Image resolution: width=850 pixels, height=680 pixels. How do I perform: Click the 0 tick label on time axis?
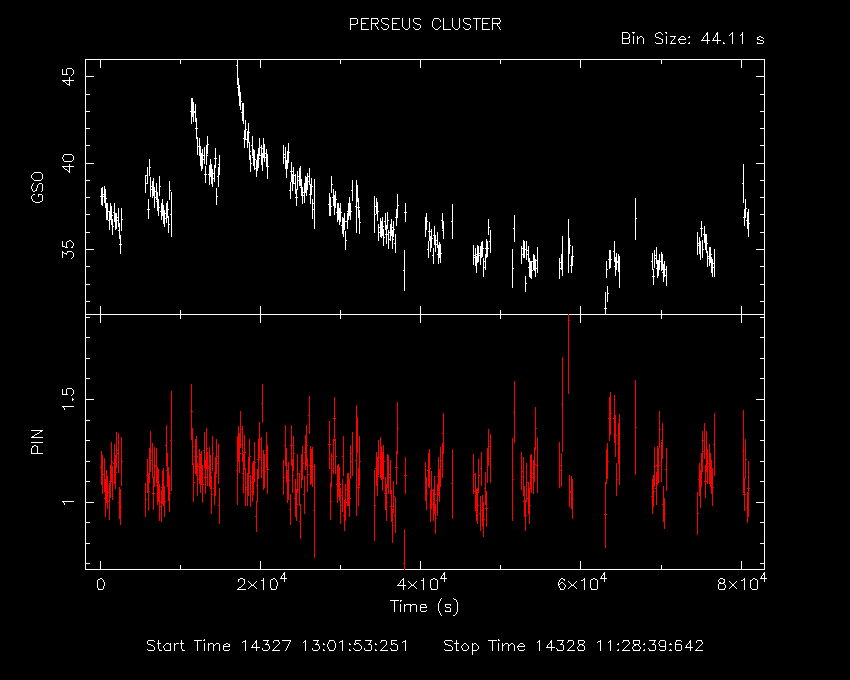pos(101,585)
